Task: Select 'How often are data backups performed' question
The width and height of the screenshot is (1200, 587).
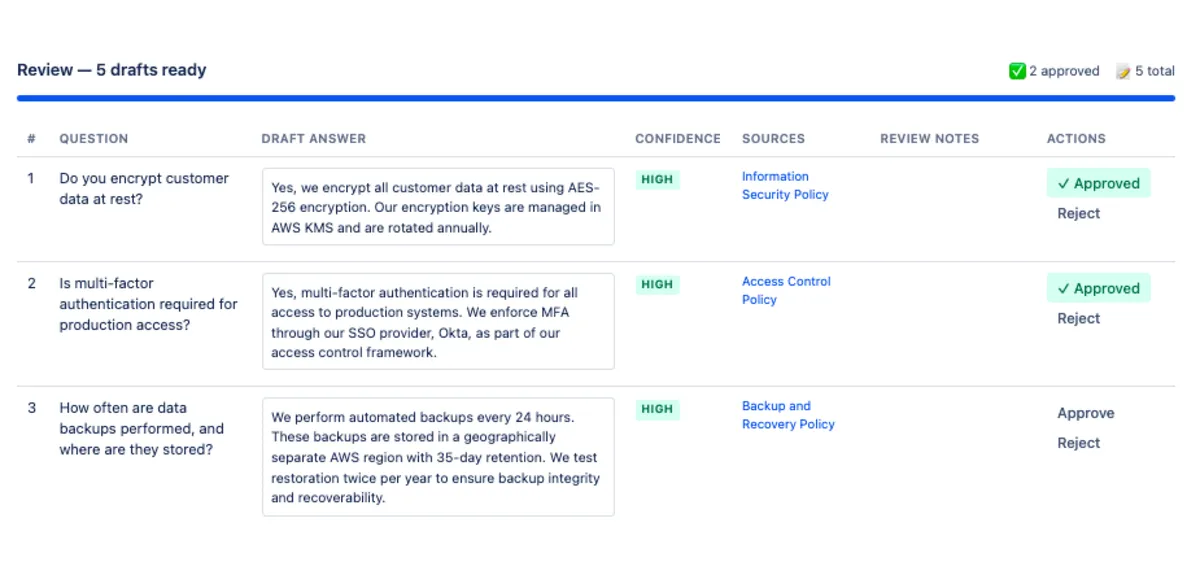Action: [x=141, y=429]
